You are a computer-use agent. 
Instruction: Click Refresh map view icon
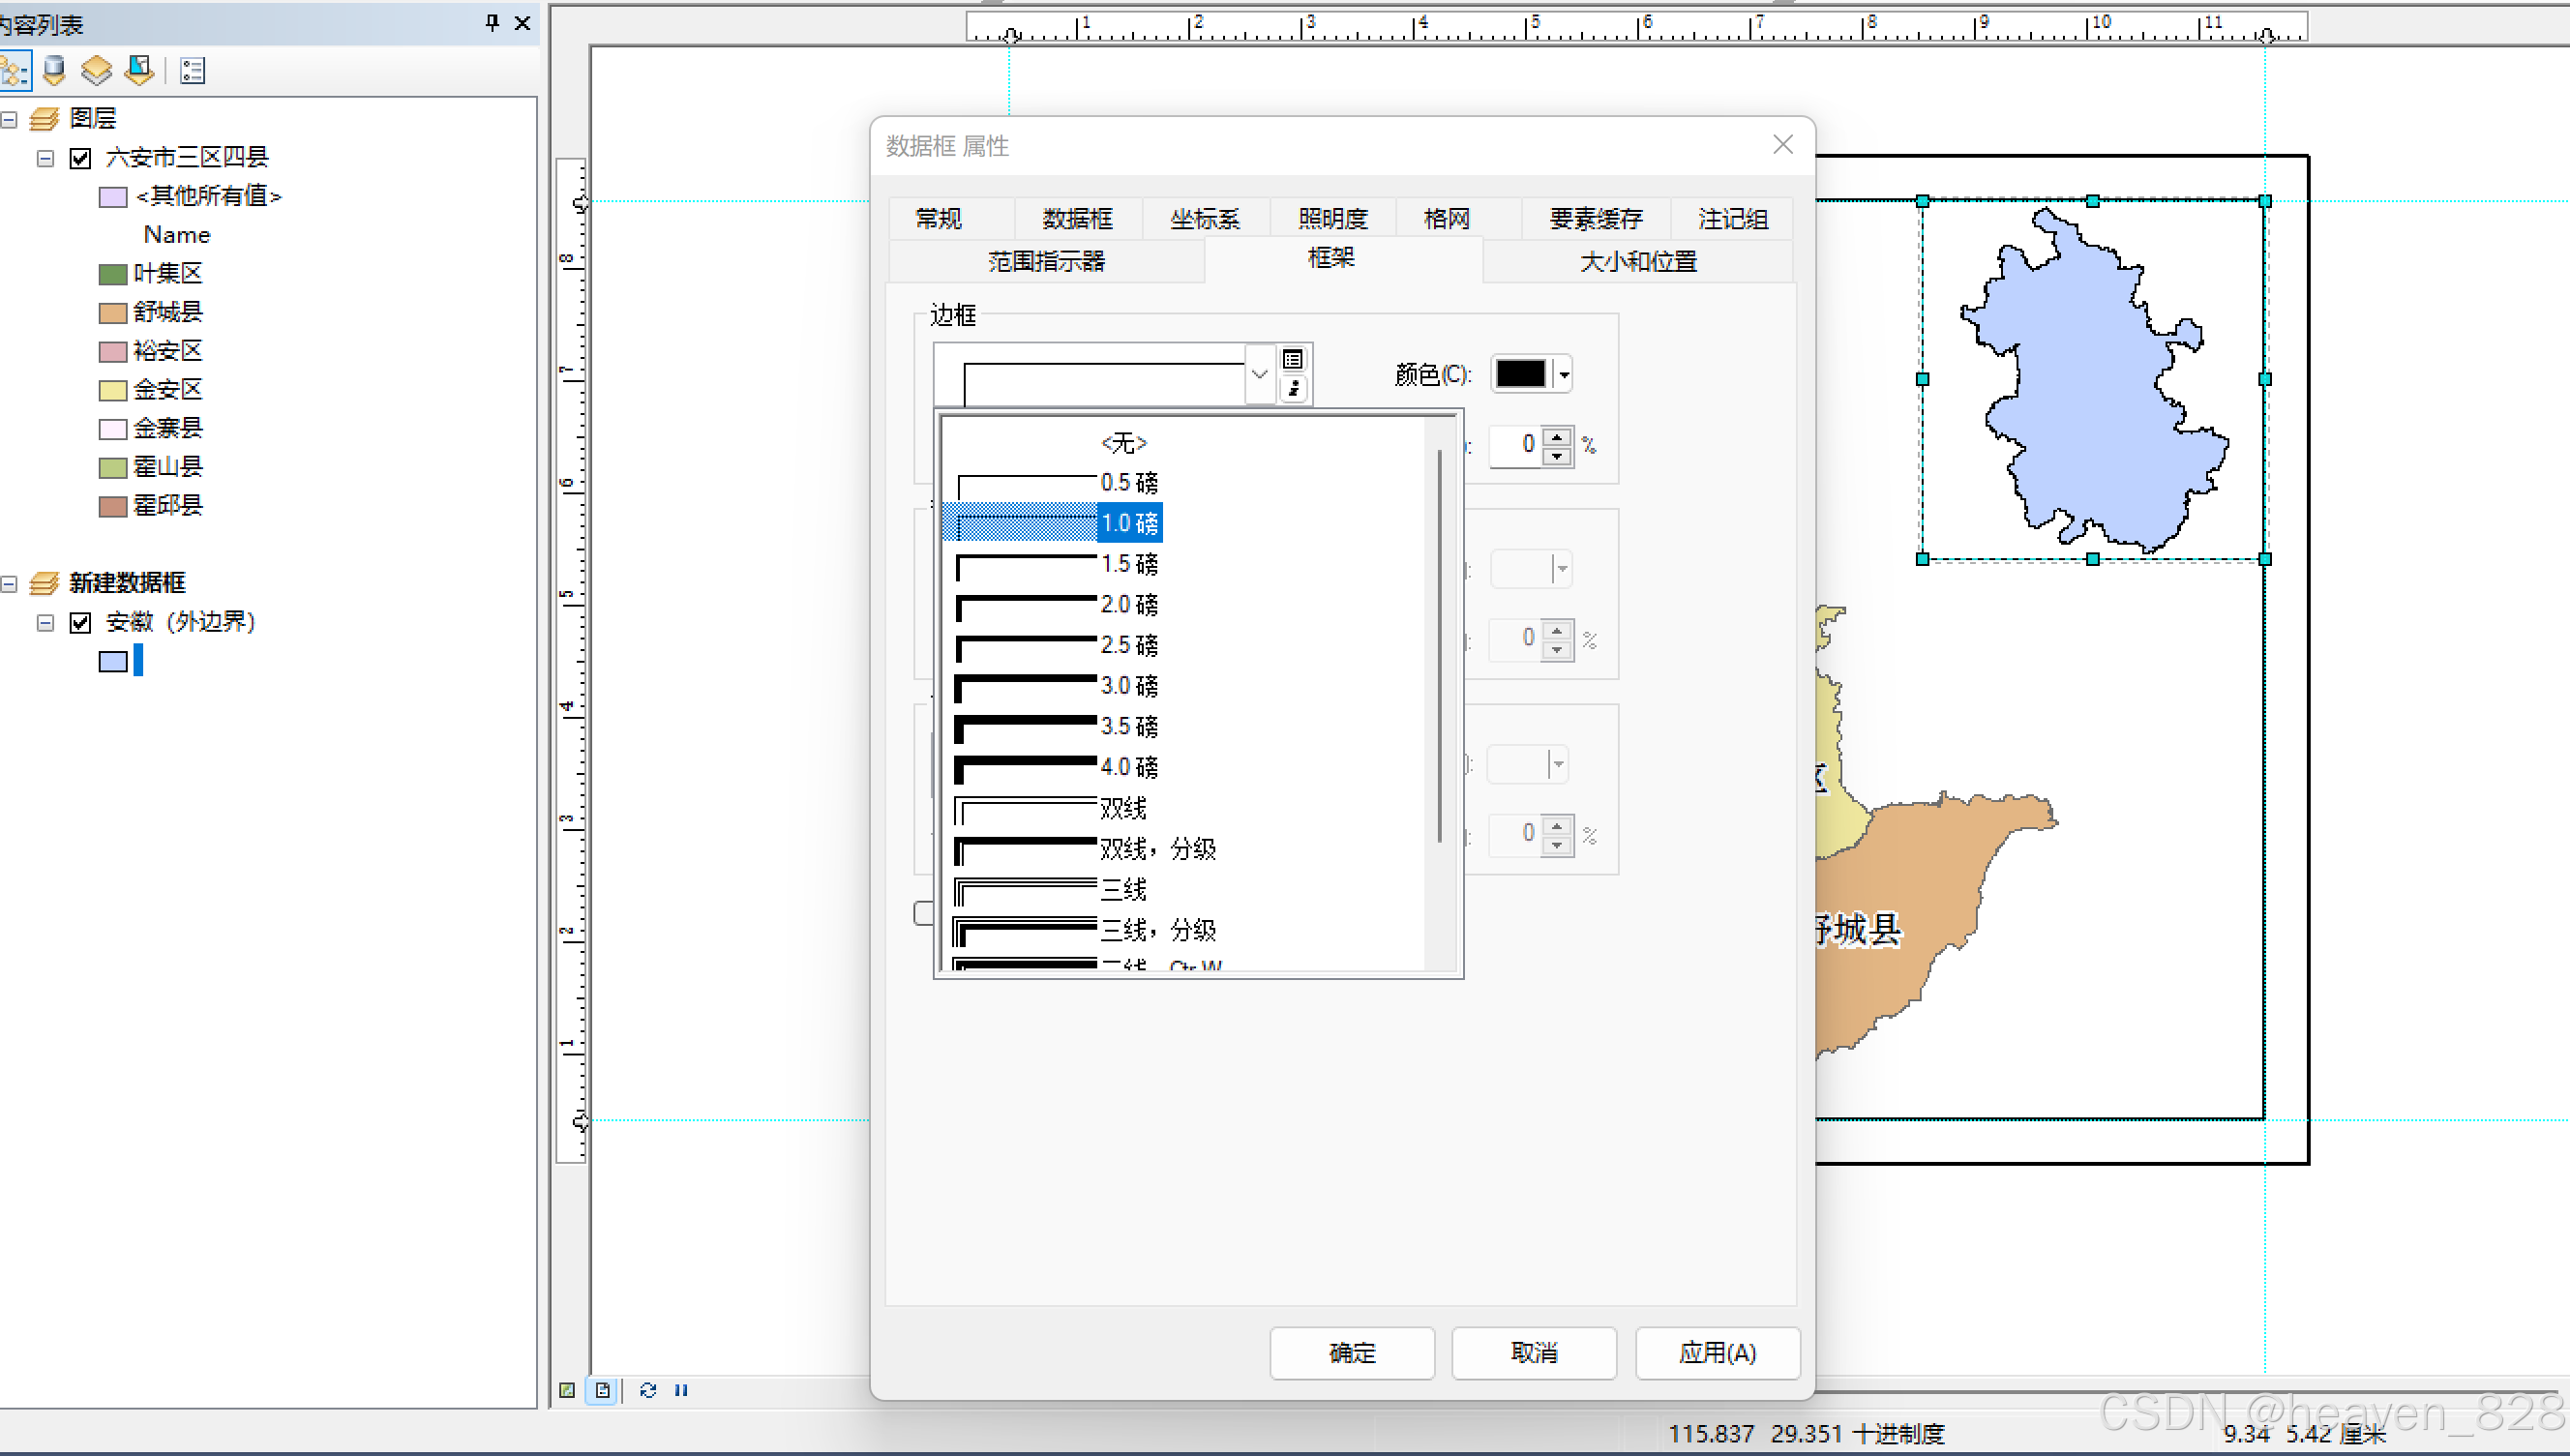[x=648, y=1390]
